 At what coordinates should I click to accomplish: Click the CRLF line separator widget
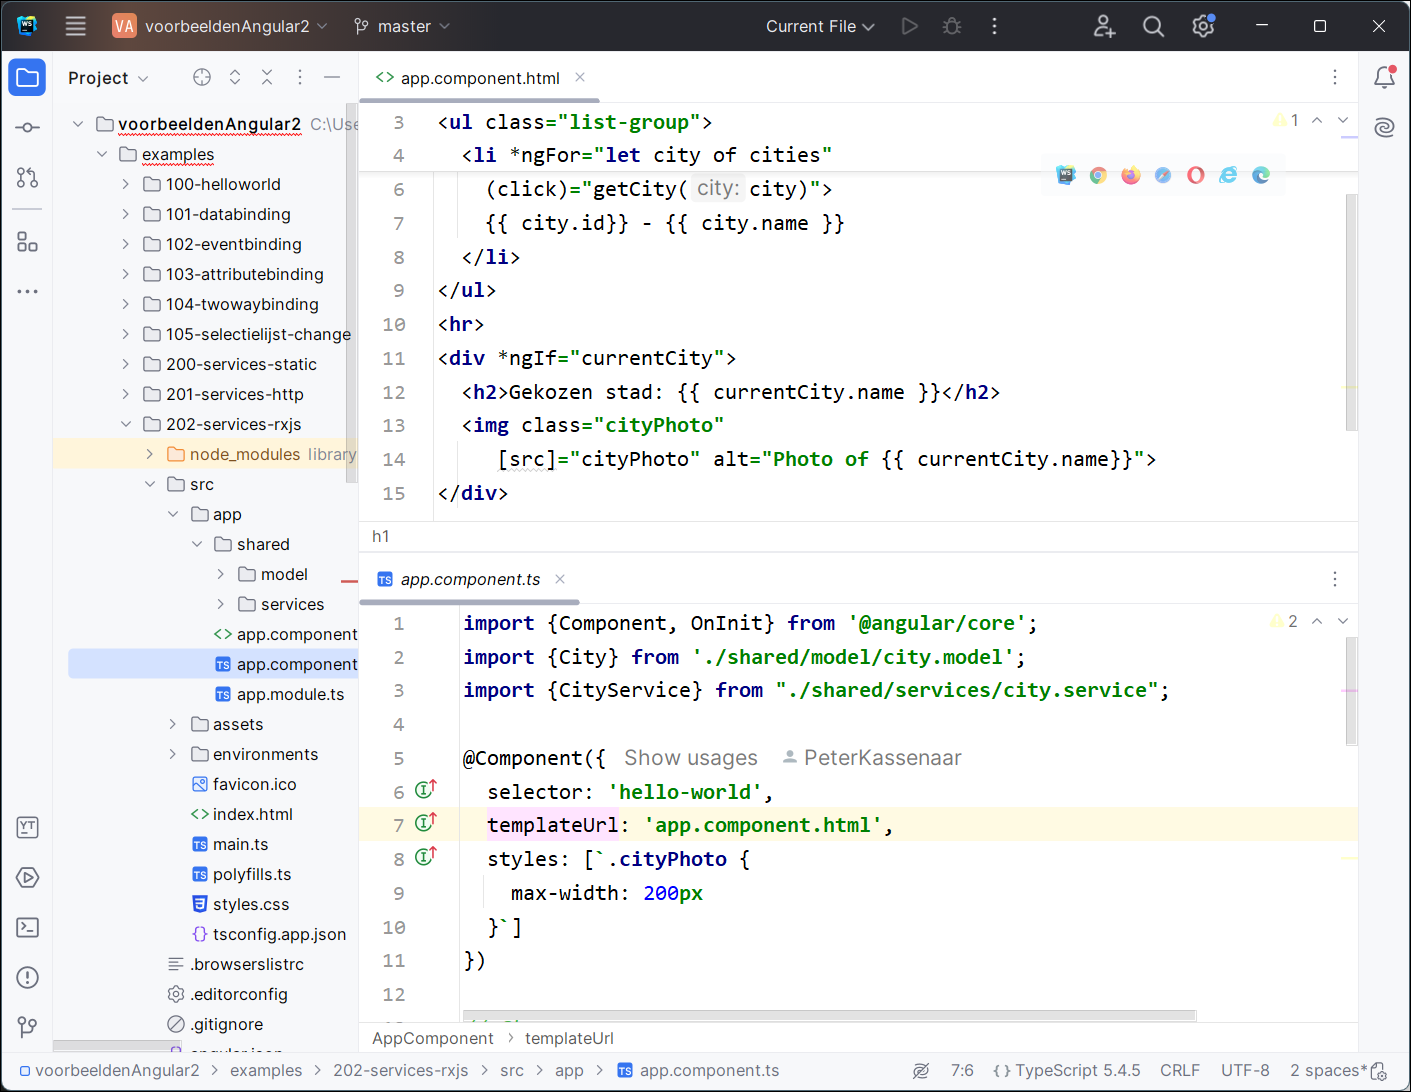click(1179, 1070)
